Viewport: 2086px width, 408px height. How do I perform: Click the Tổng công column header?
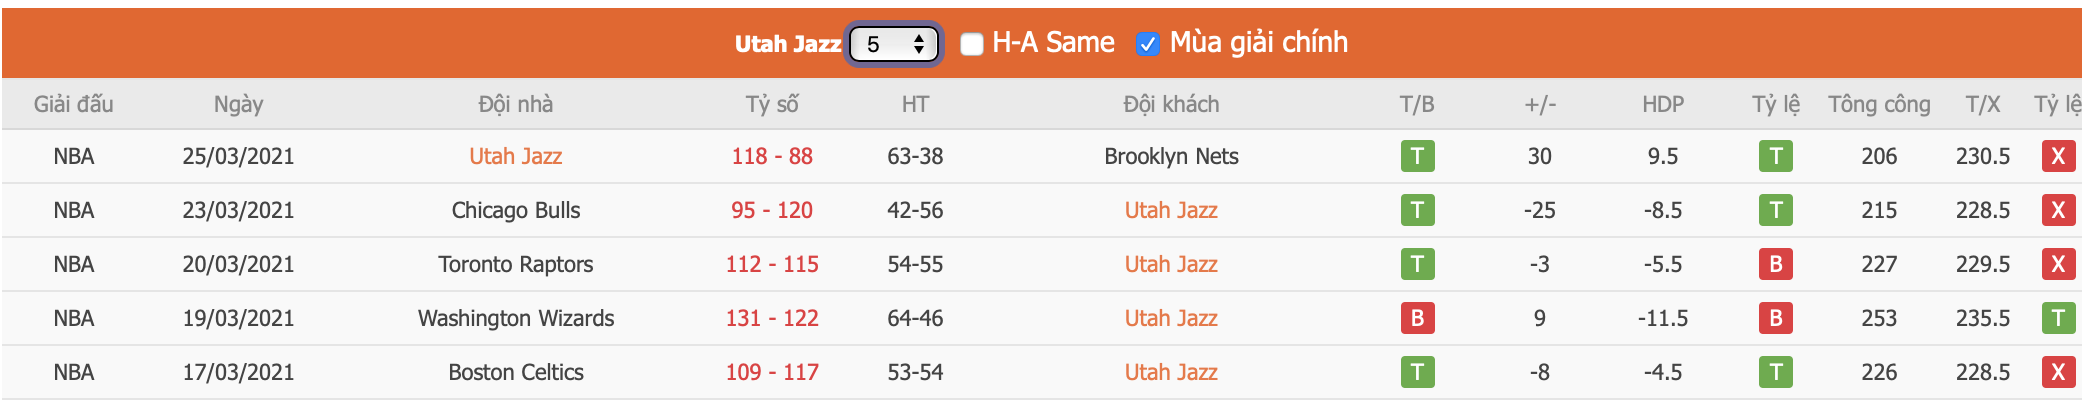(1879, 104)
